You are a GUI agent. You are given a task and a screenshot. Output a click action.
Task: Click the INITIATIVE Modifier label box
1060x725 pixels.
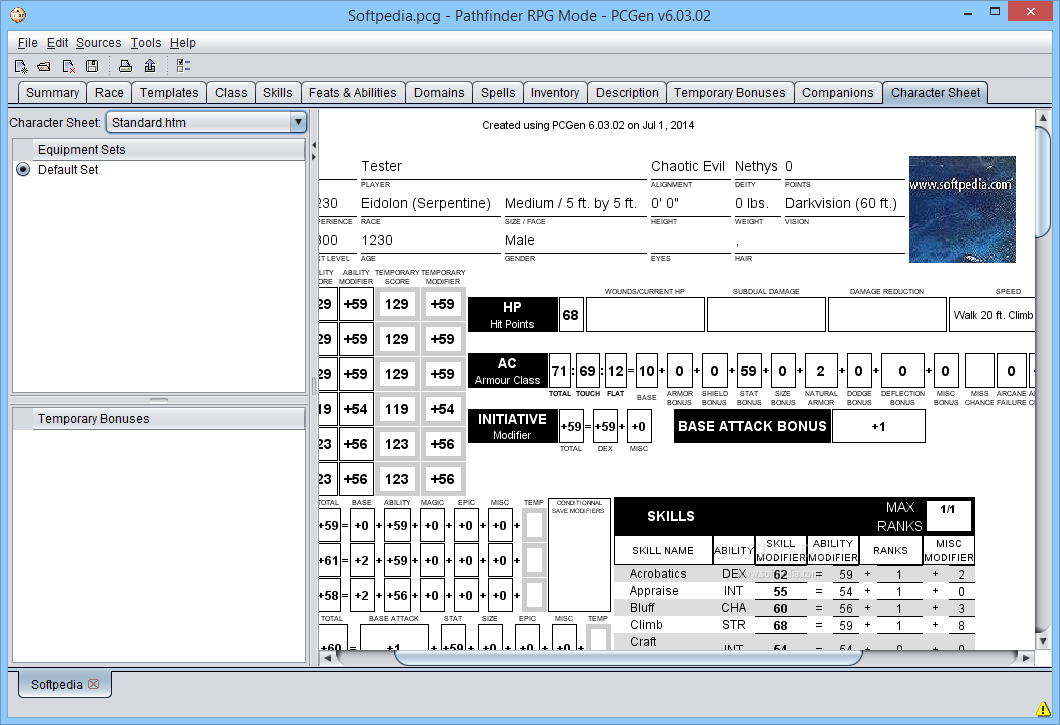(x=512, y=426)
